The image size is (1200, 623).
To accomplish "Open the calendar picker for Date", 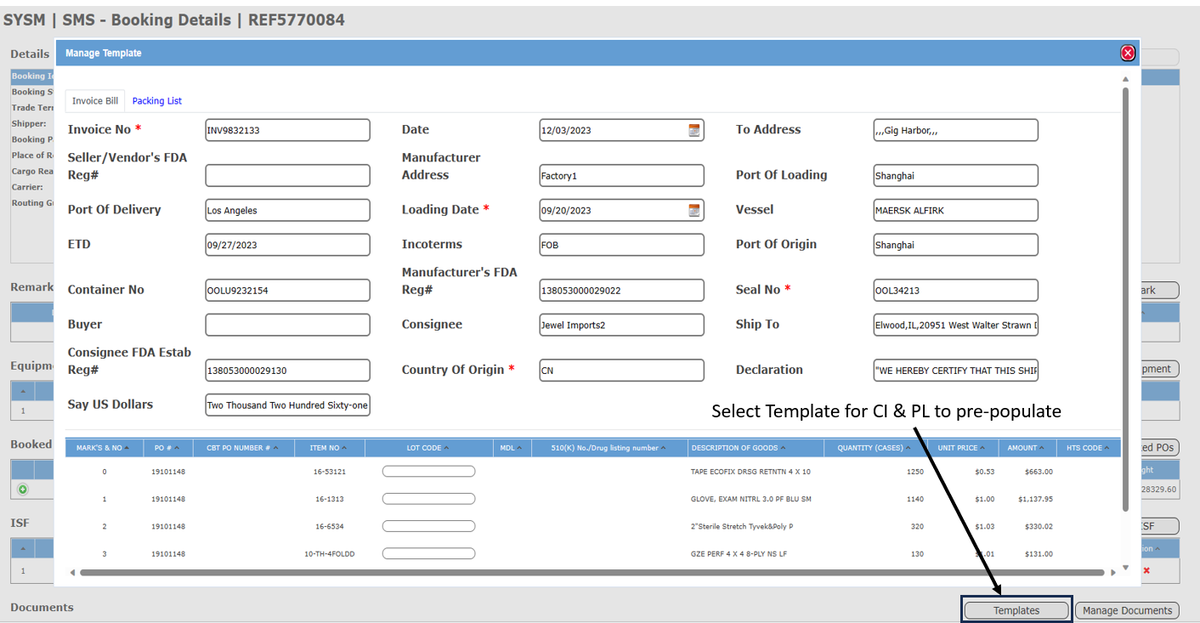I will [x=694, y=130].
